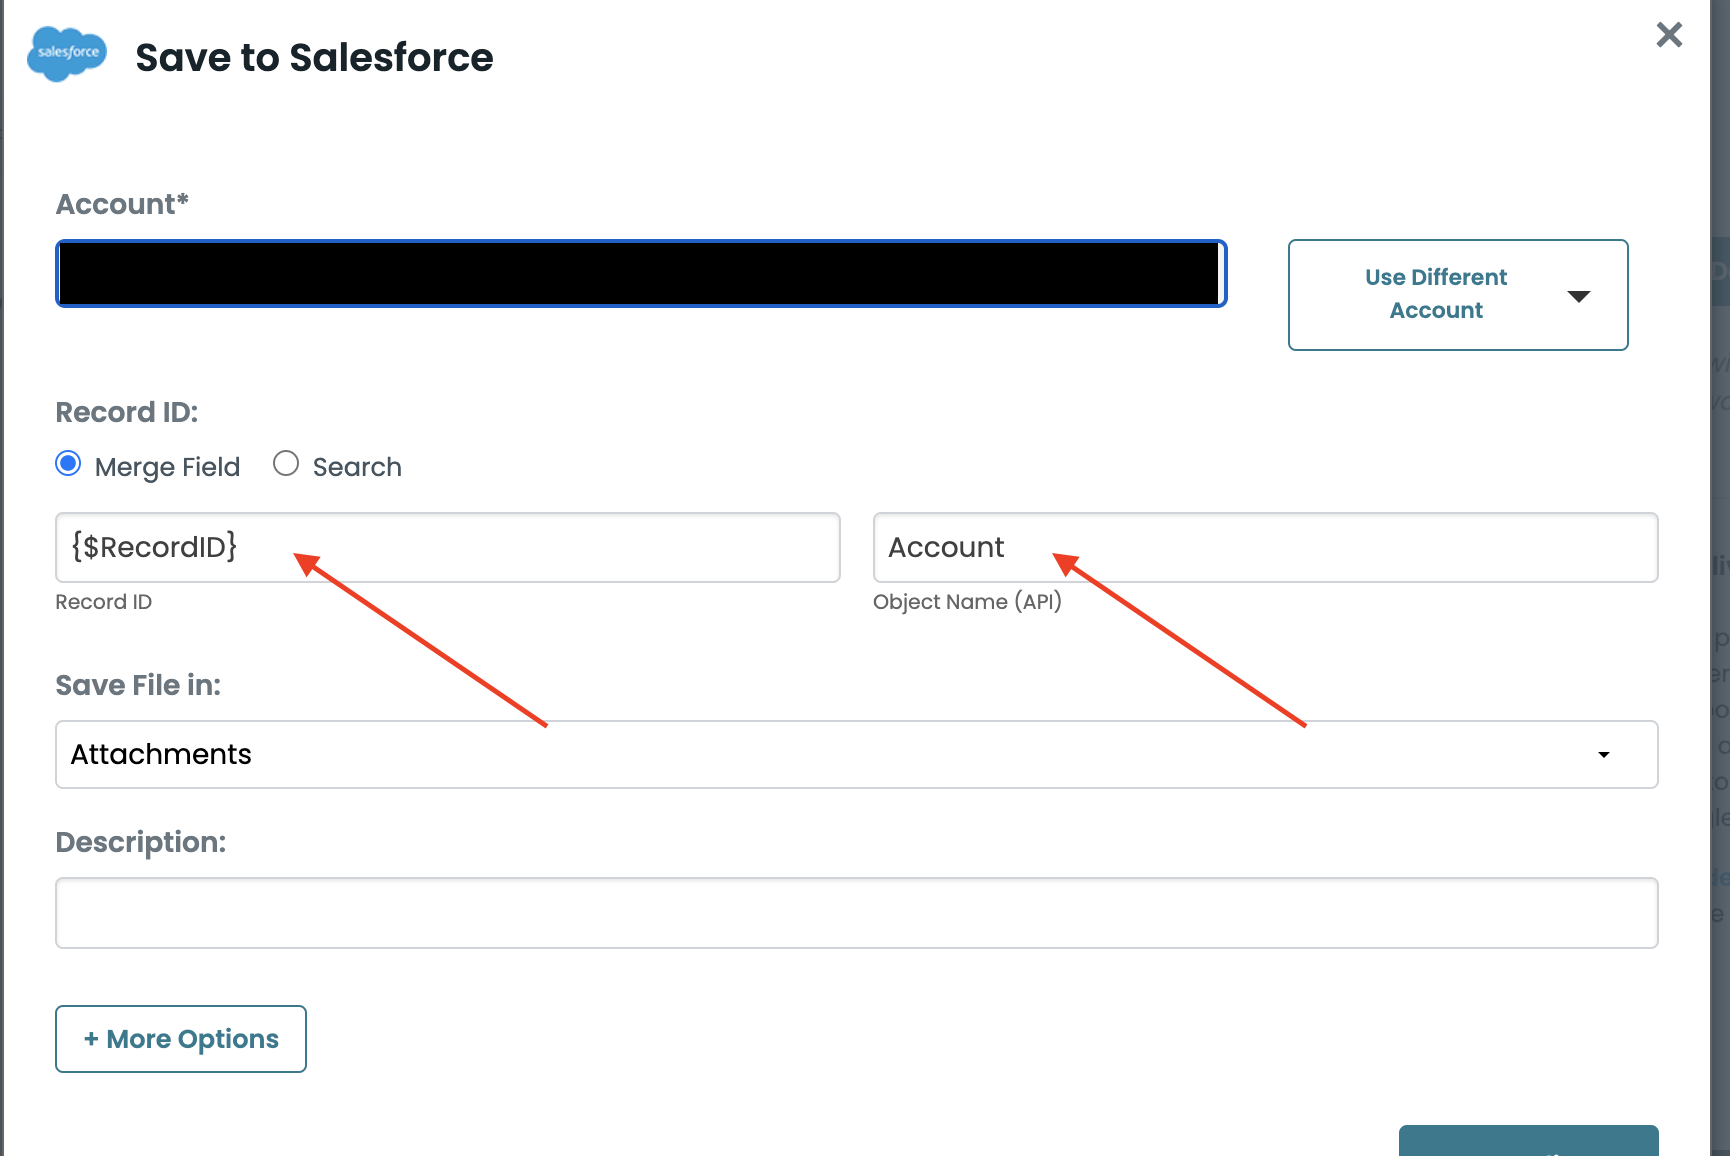Click the caret beside Use Different Account
Viewport: 1730px width, 1156px height.
coord(1578,296)
